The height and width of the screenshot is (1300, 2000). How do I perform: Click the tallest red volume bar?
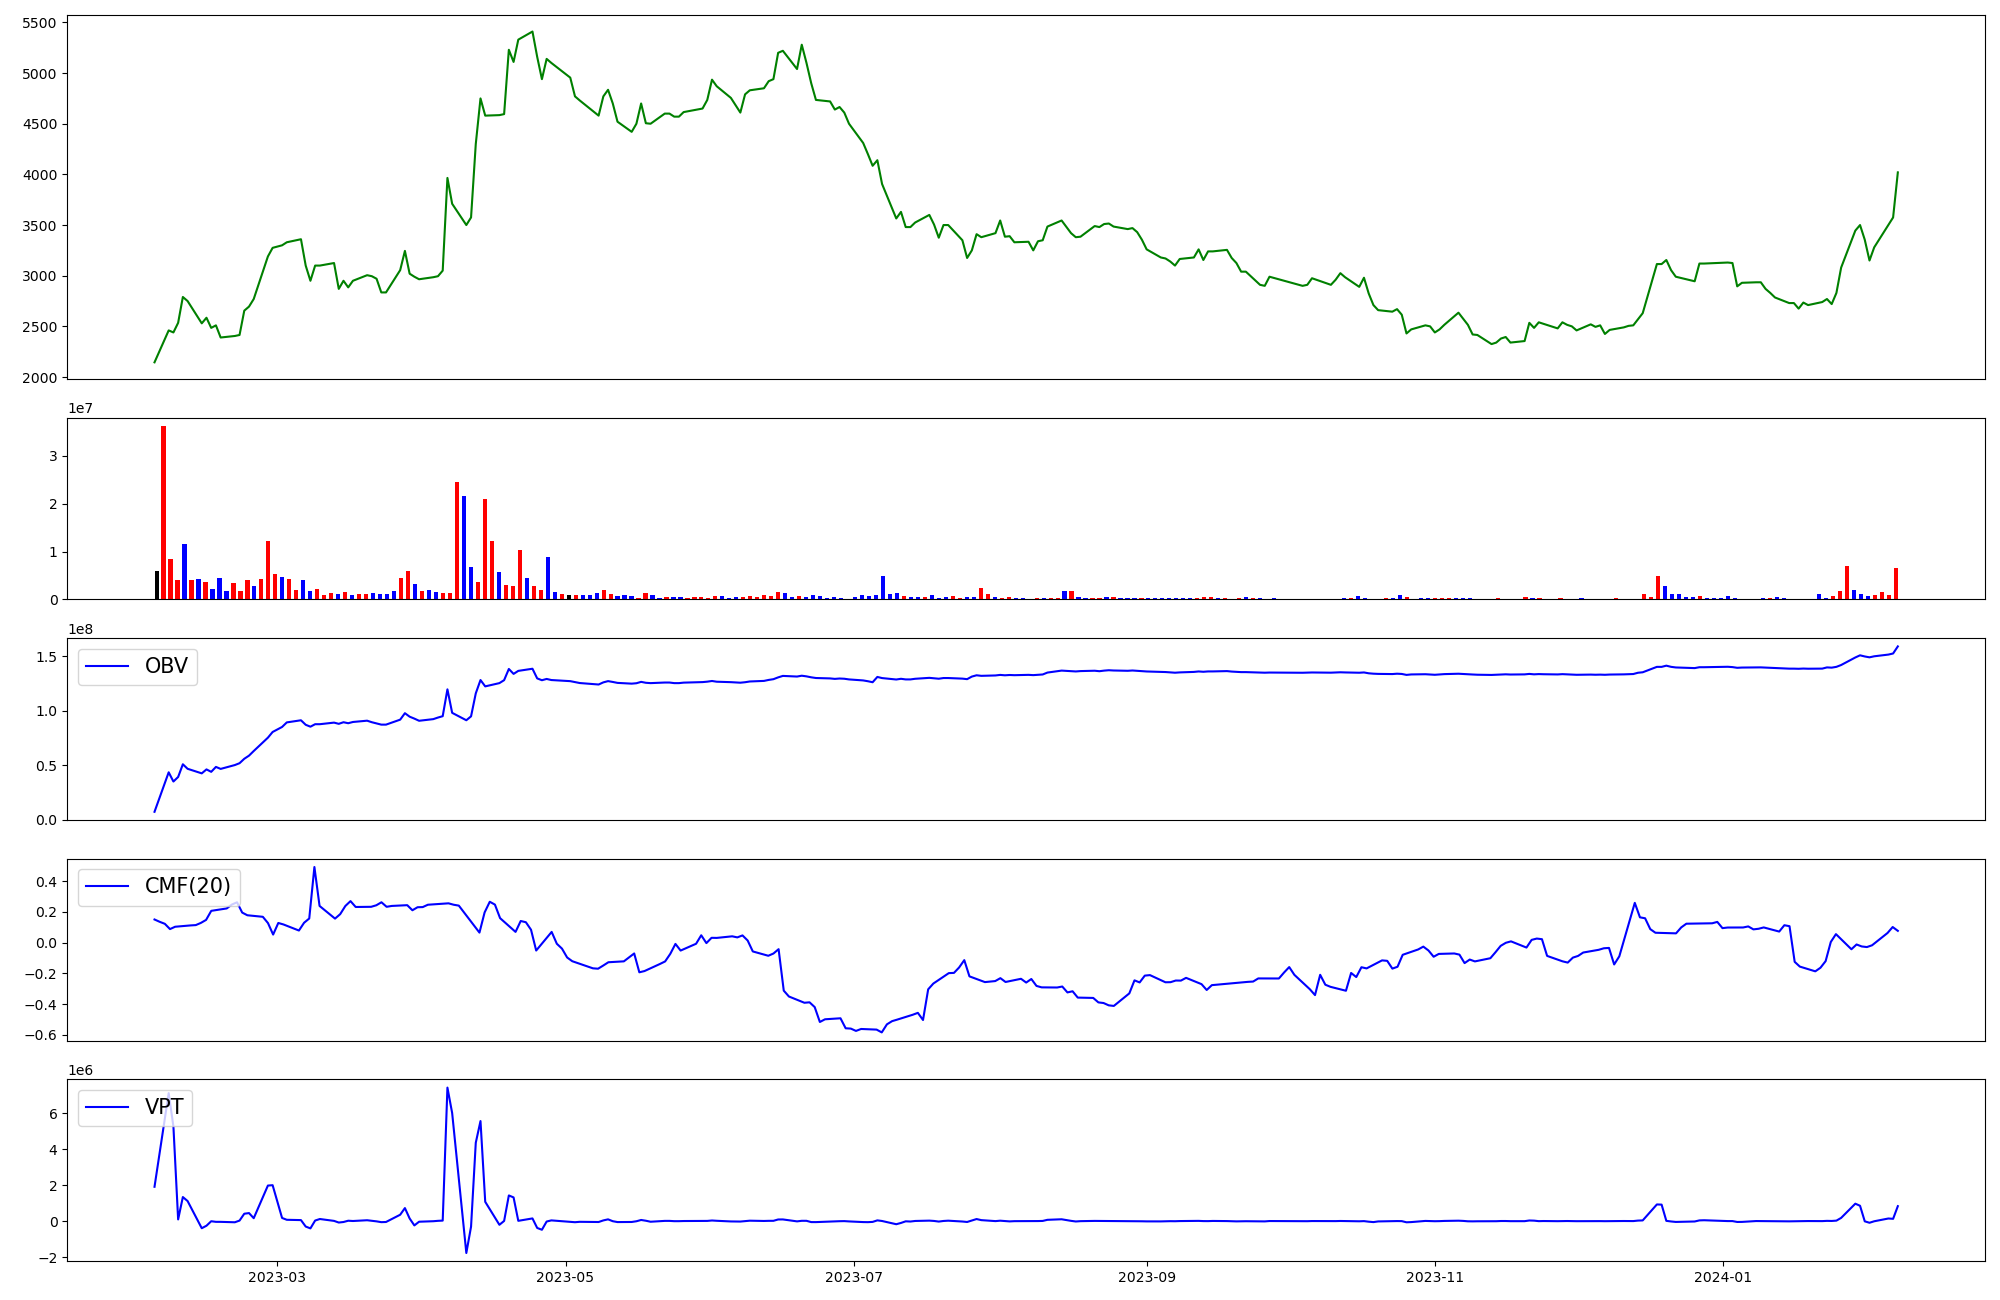pos(164,512)
